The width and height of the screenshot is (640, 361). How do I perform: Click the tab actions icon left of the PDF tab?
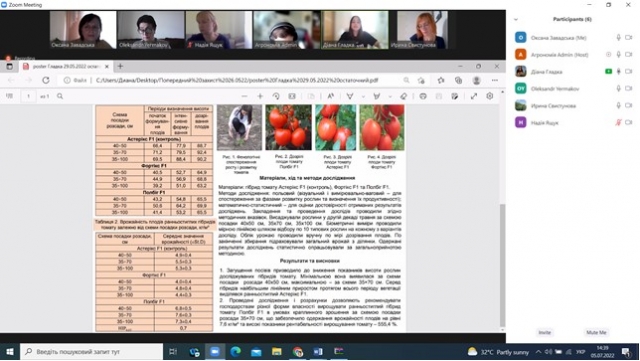click(x=9, y=66)
